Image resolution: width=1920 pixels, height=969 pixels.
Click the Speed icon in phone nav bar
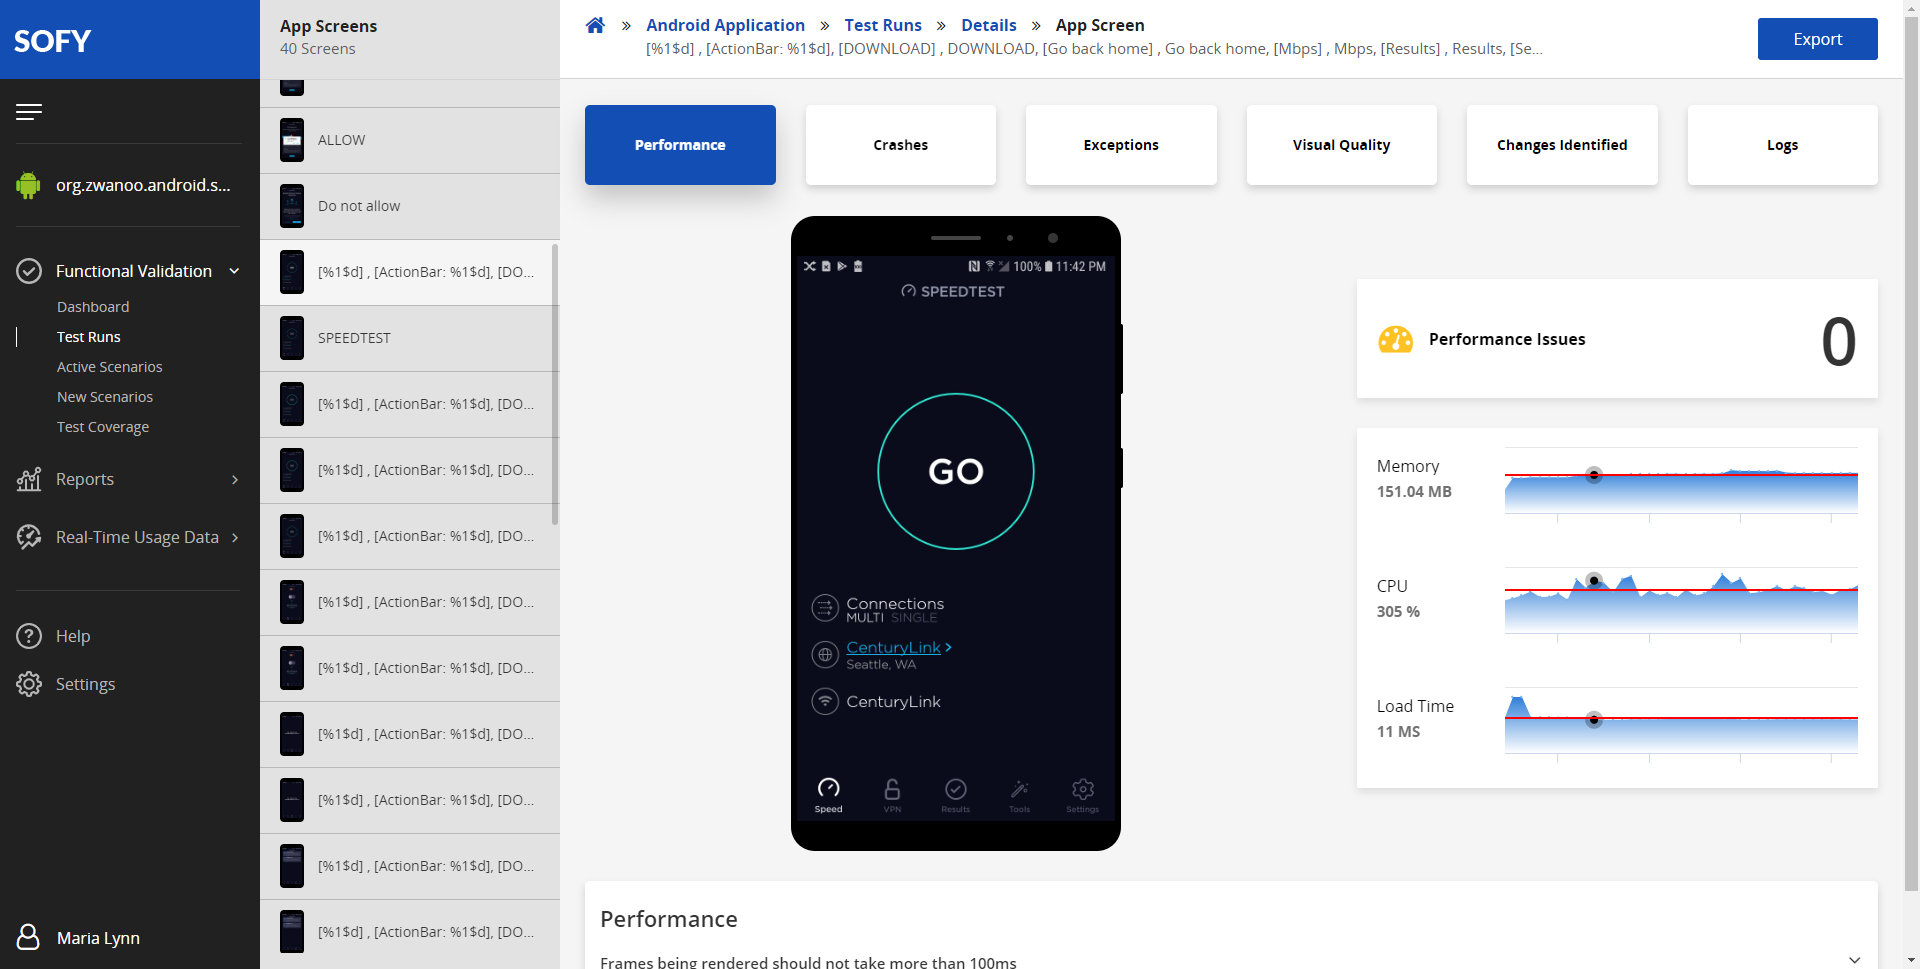click(x=828, y=794)
